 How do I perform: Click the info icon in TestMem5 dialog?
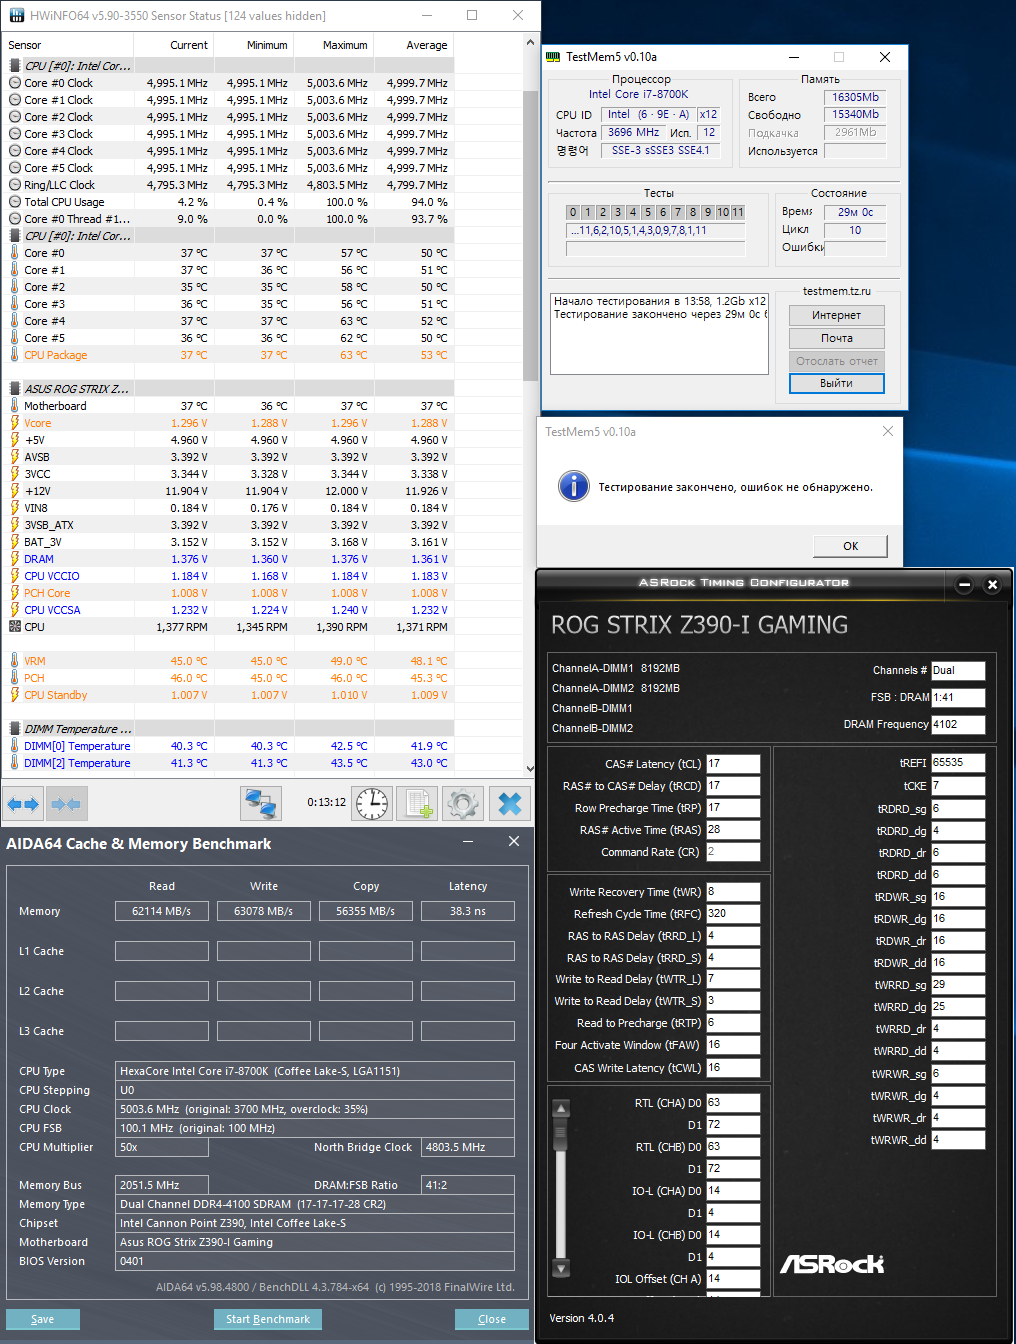tap(573, 486)
